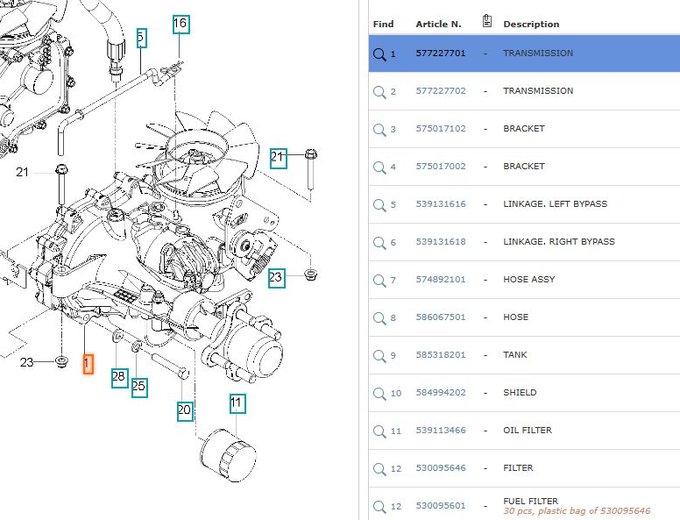The width and height of the screenshot is (680, 520).
Task: Click magnifier icon for article 575017002
Action: (x=379, y=167)
